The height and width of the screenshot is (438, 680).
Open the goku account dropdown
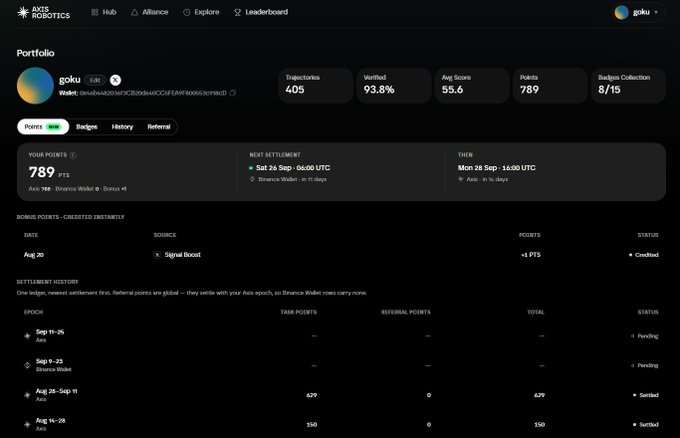tap(638, 12)
